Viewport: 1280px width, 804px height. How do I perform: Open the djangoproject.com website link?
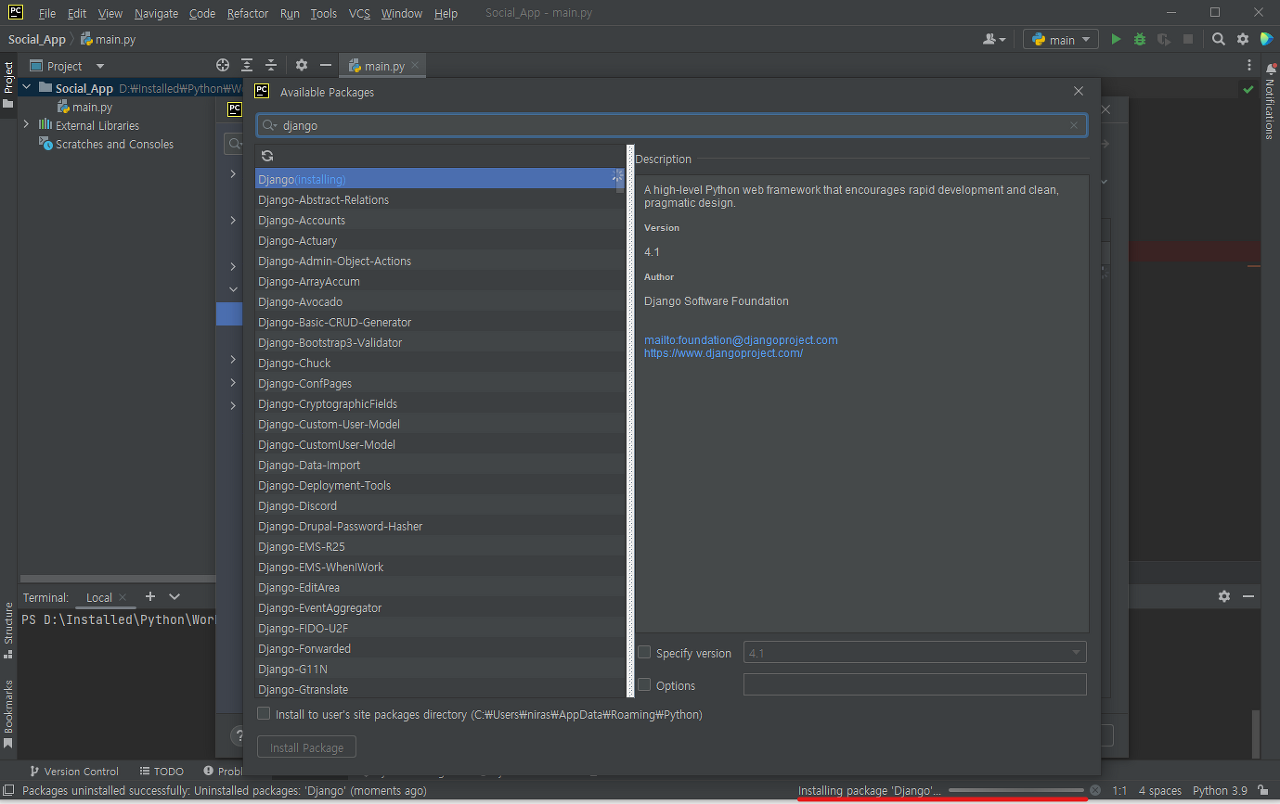pyautogui.click(x=723, y=353)
